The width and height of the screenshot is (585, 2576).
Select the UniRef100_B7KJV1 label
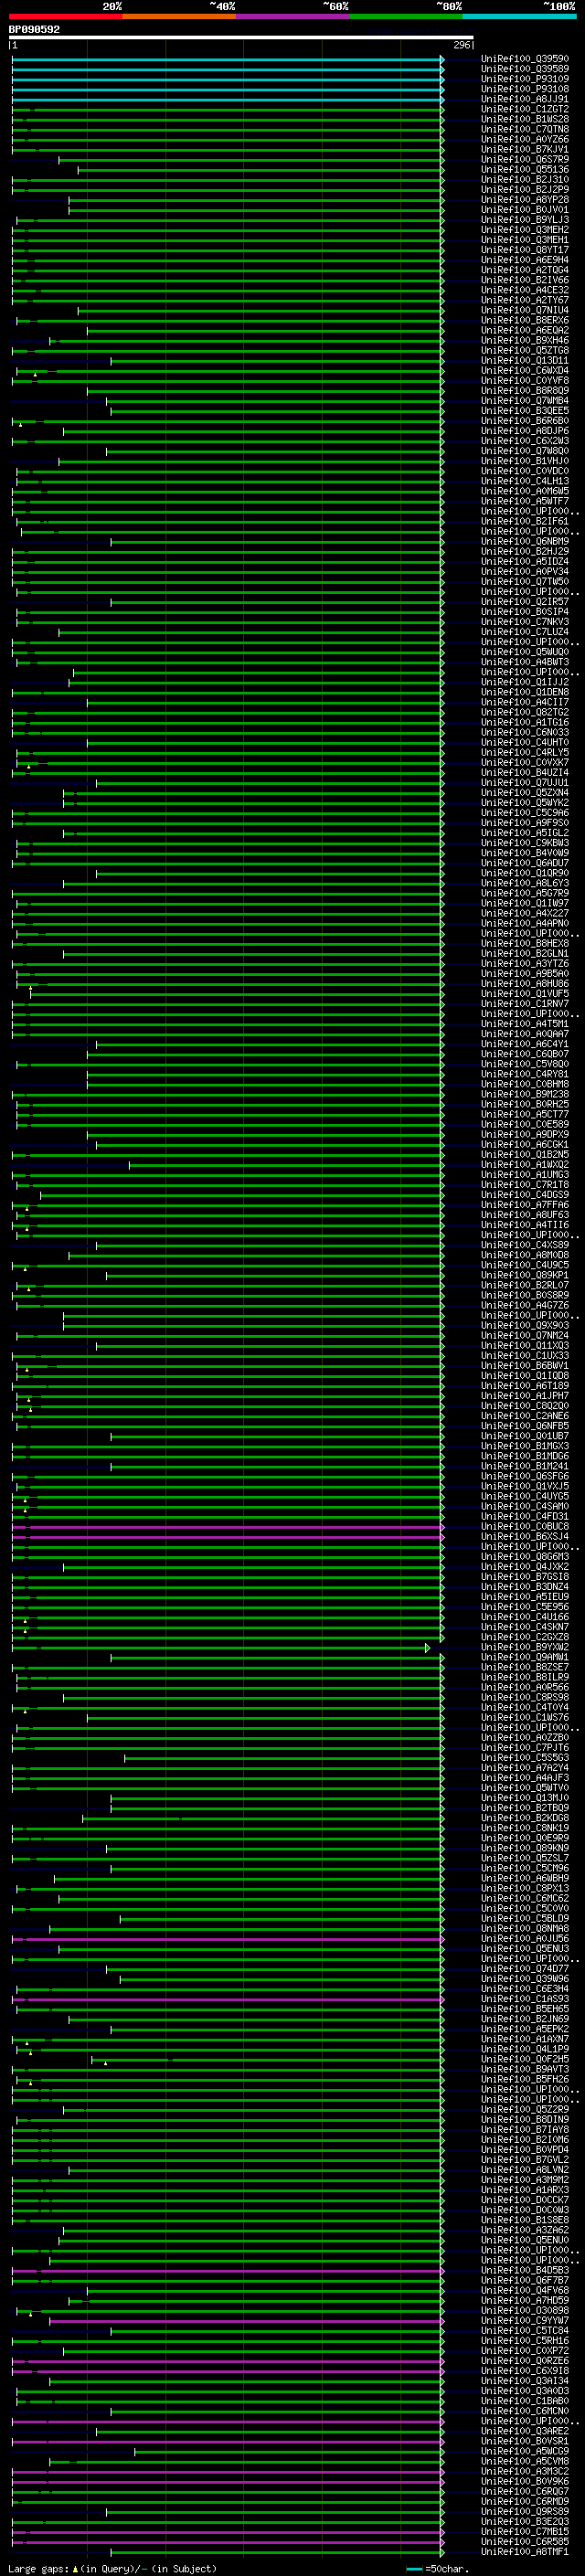(x=525, y=149)
